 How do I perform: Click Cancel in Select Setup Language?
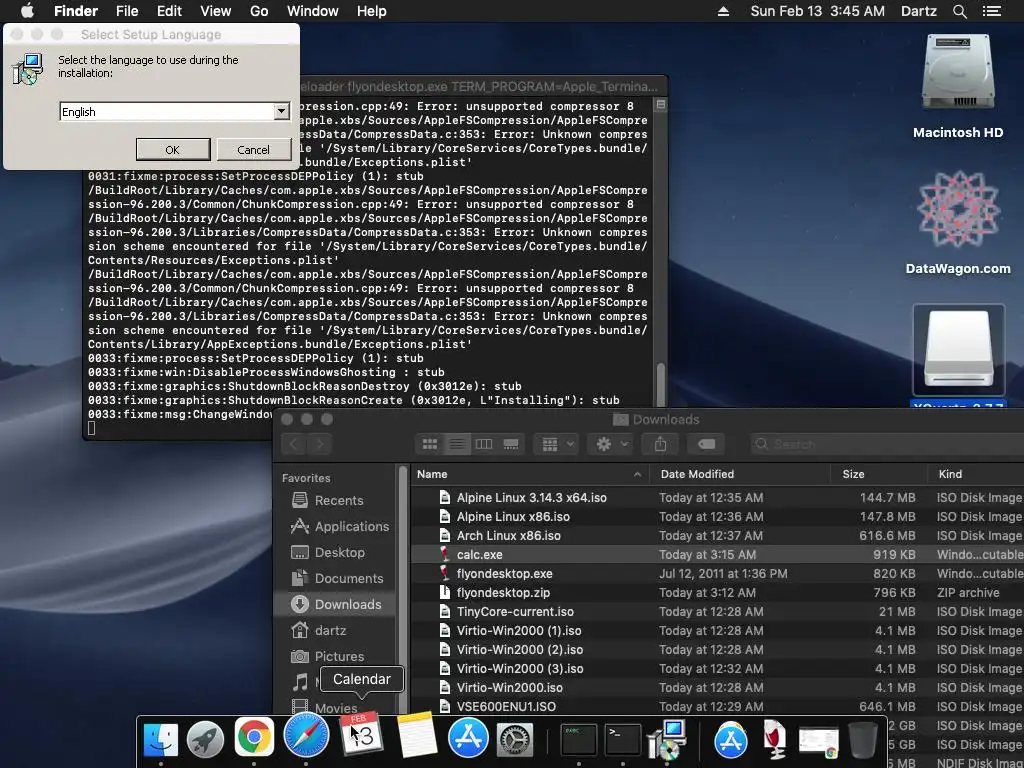coord(253,150)
